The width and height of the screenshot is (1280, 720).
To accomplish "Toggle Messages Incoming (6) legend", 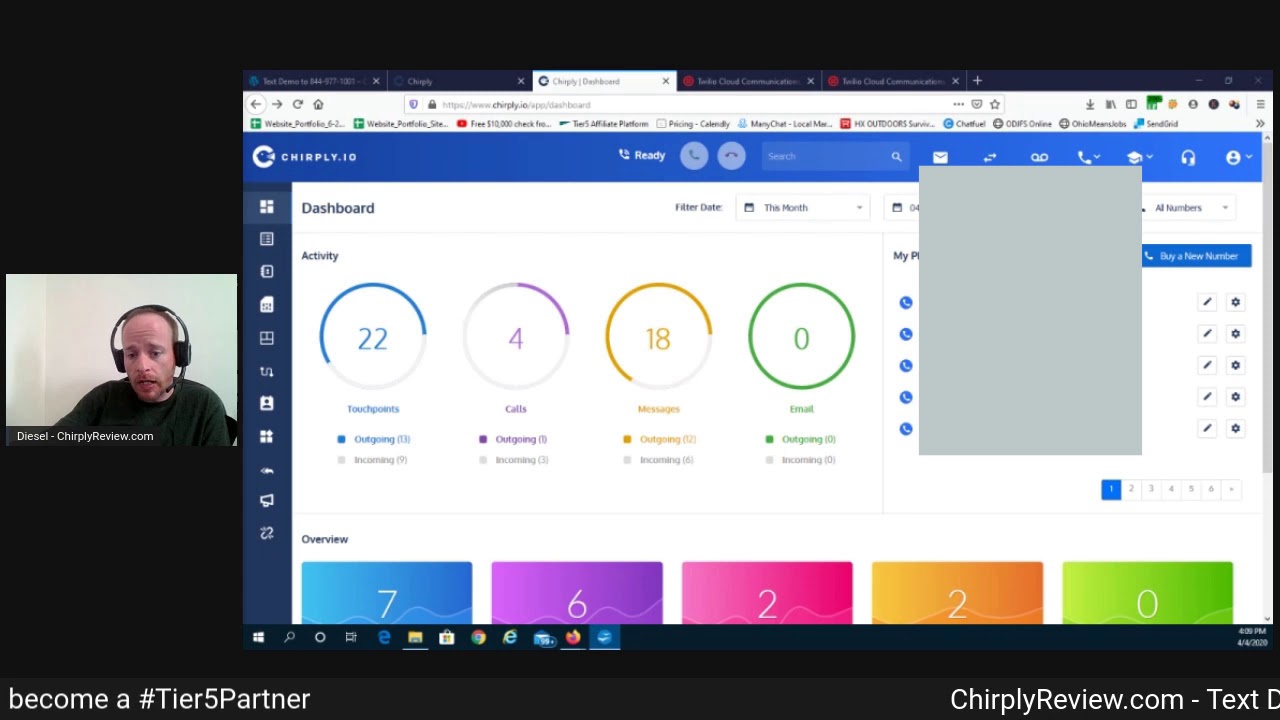I will pos(658,460).
